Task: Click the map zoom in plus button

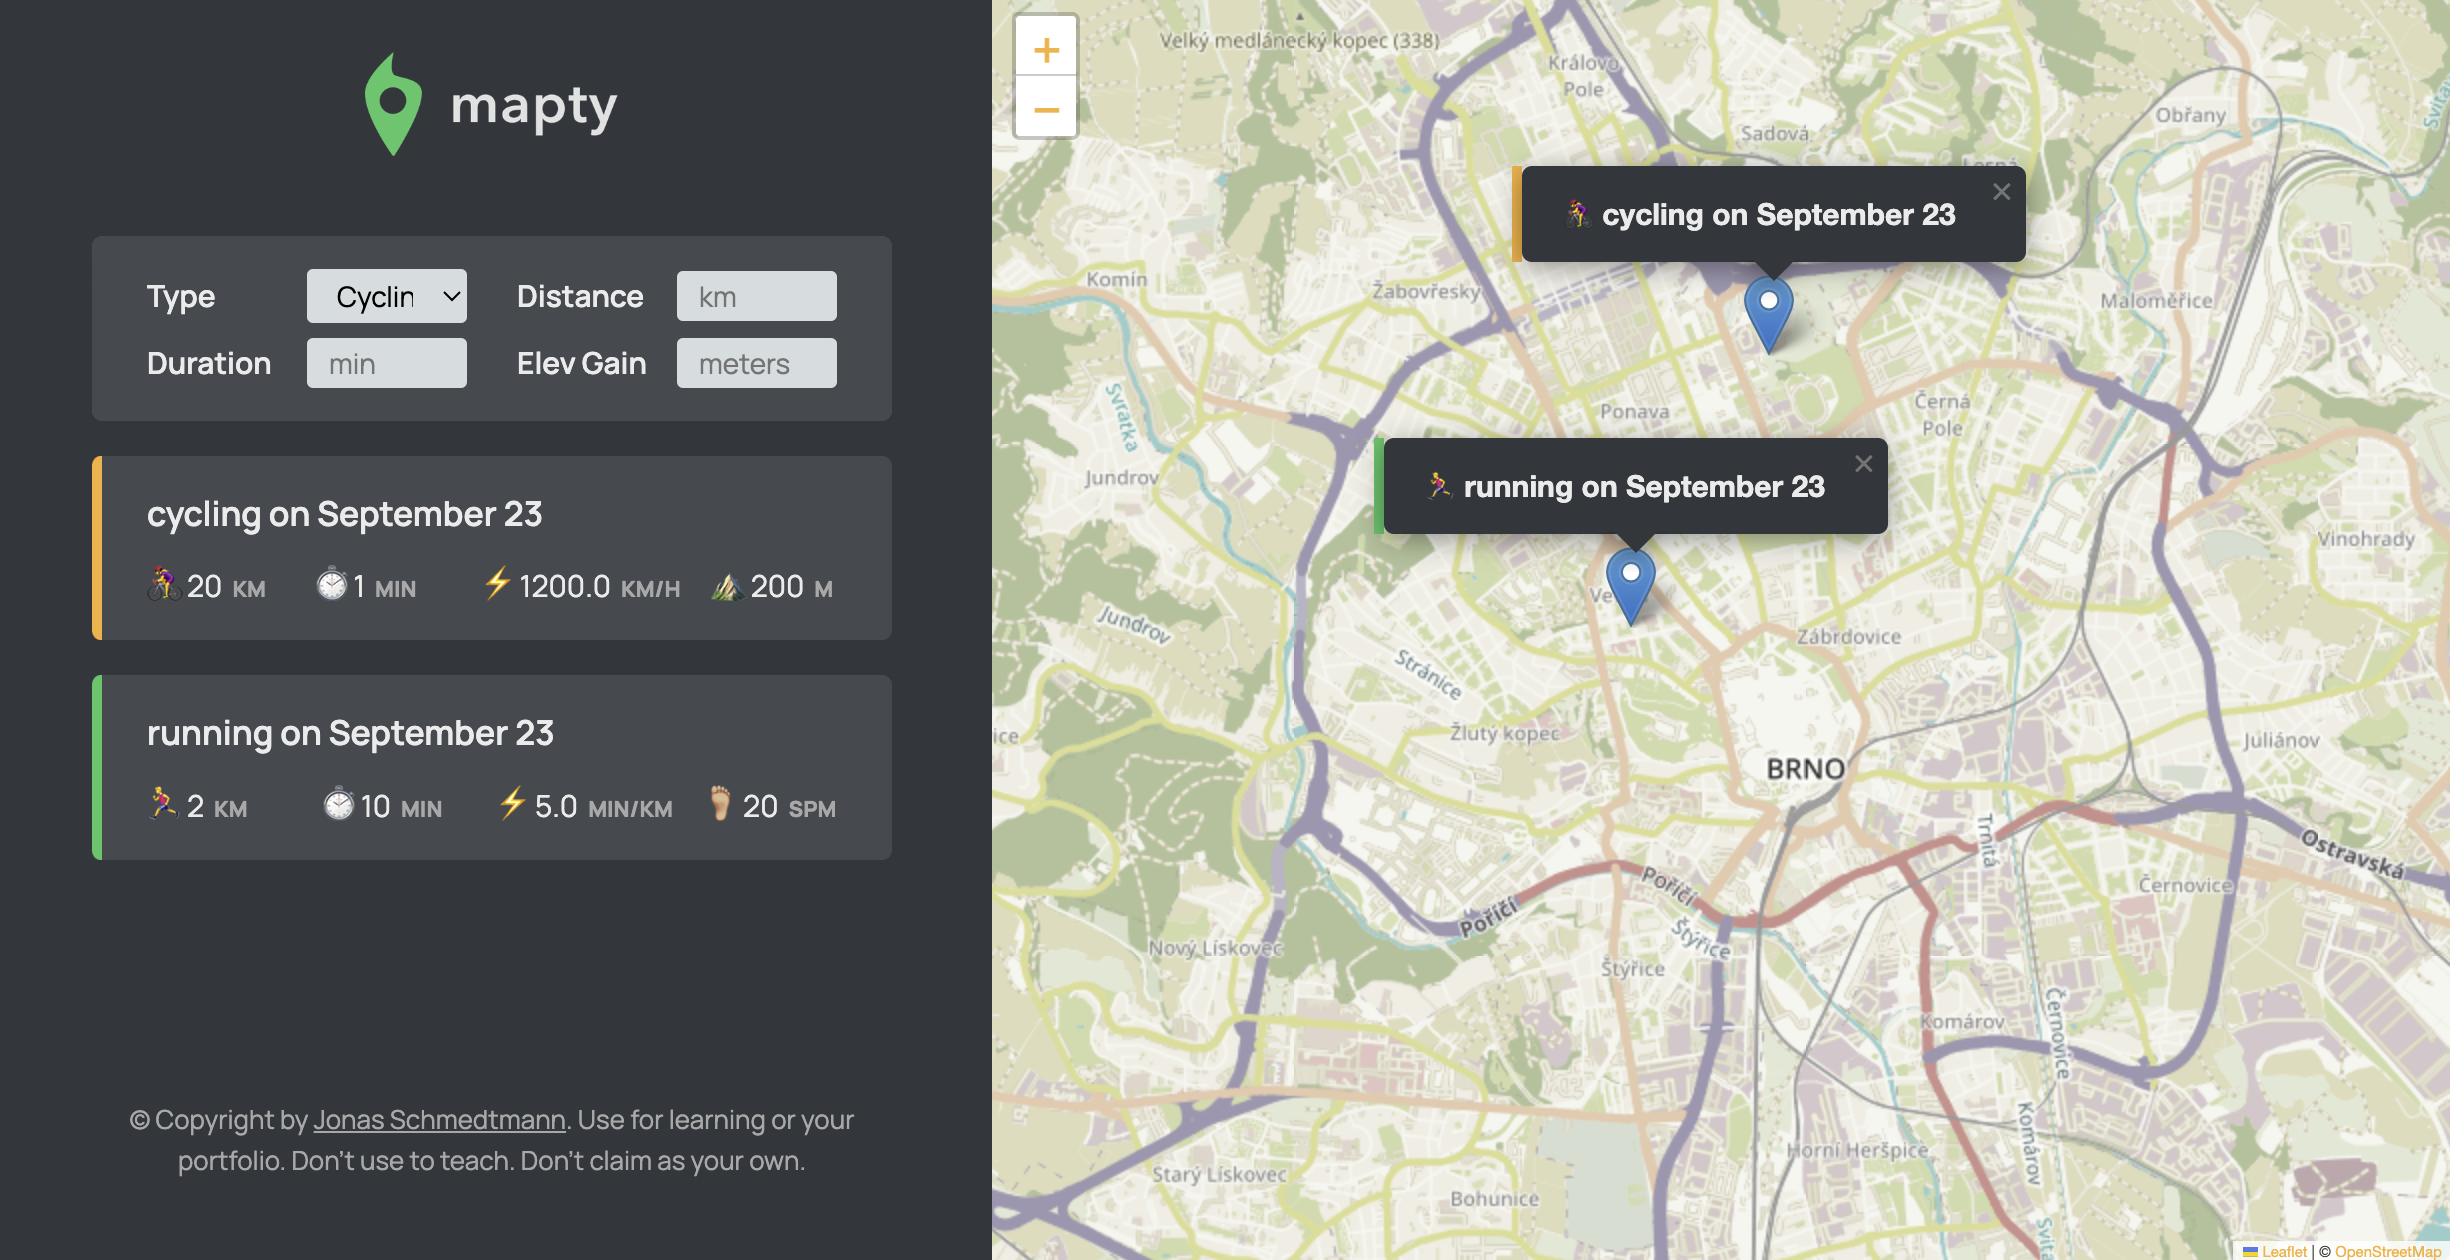Action: tap(1046, 49)
